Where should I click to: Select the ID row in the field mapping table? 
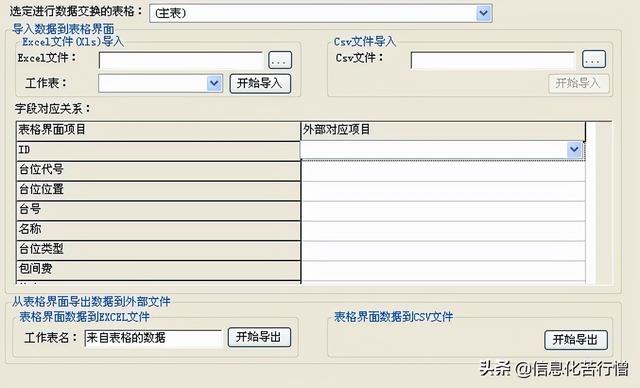click(158, 151)
